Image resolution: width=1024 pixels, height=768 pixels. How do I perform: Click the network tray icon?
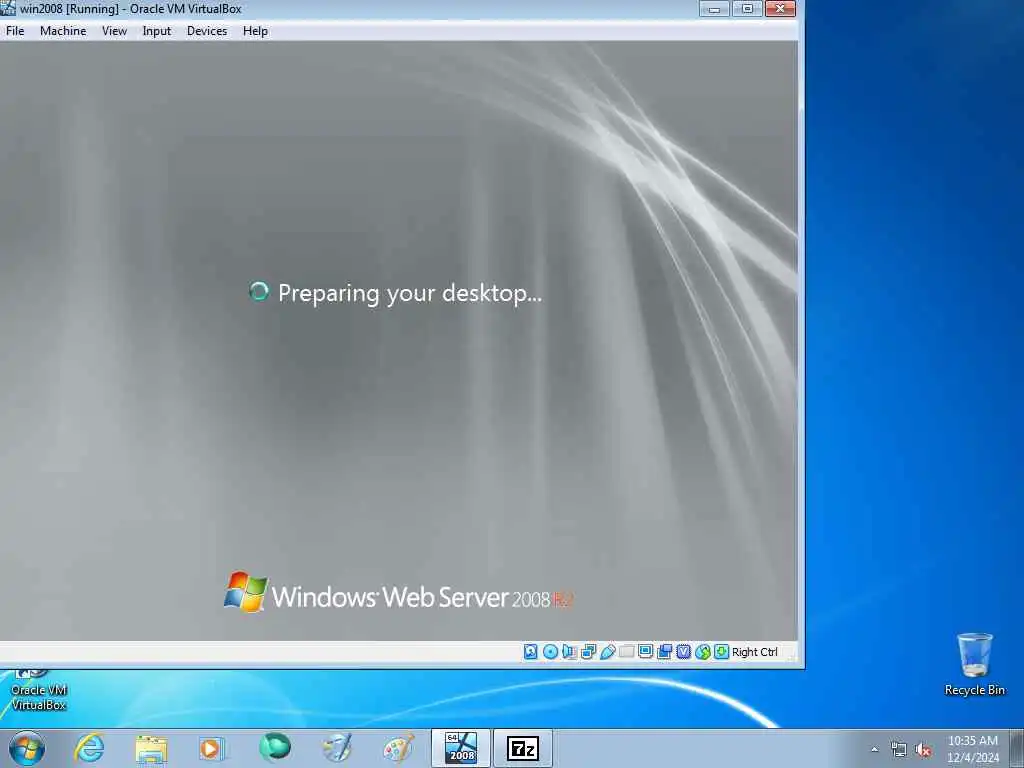[899, 749]
